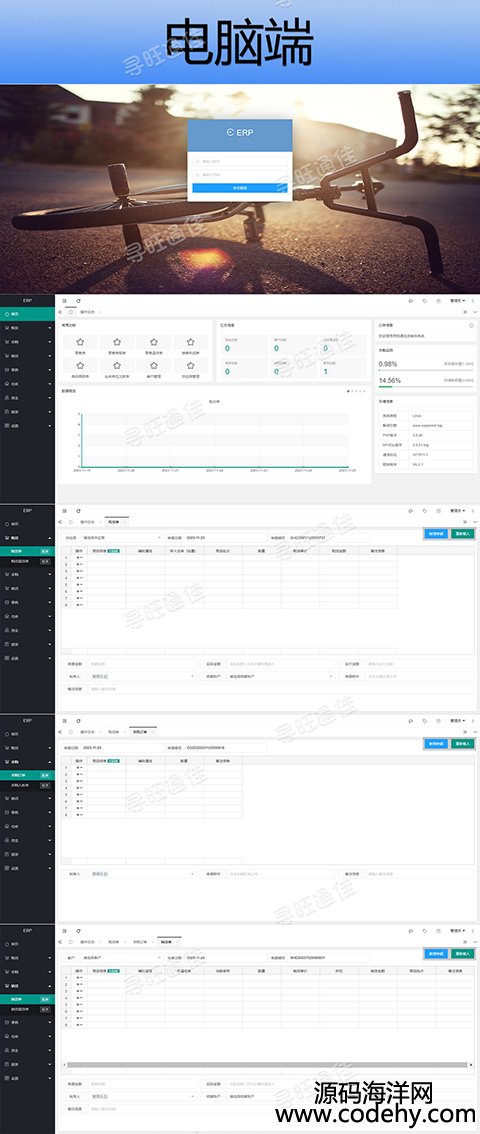Switch to the active 采购订单 tab

[142, 732]
